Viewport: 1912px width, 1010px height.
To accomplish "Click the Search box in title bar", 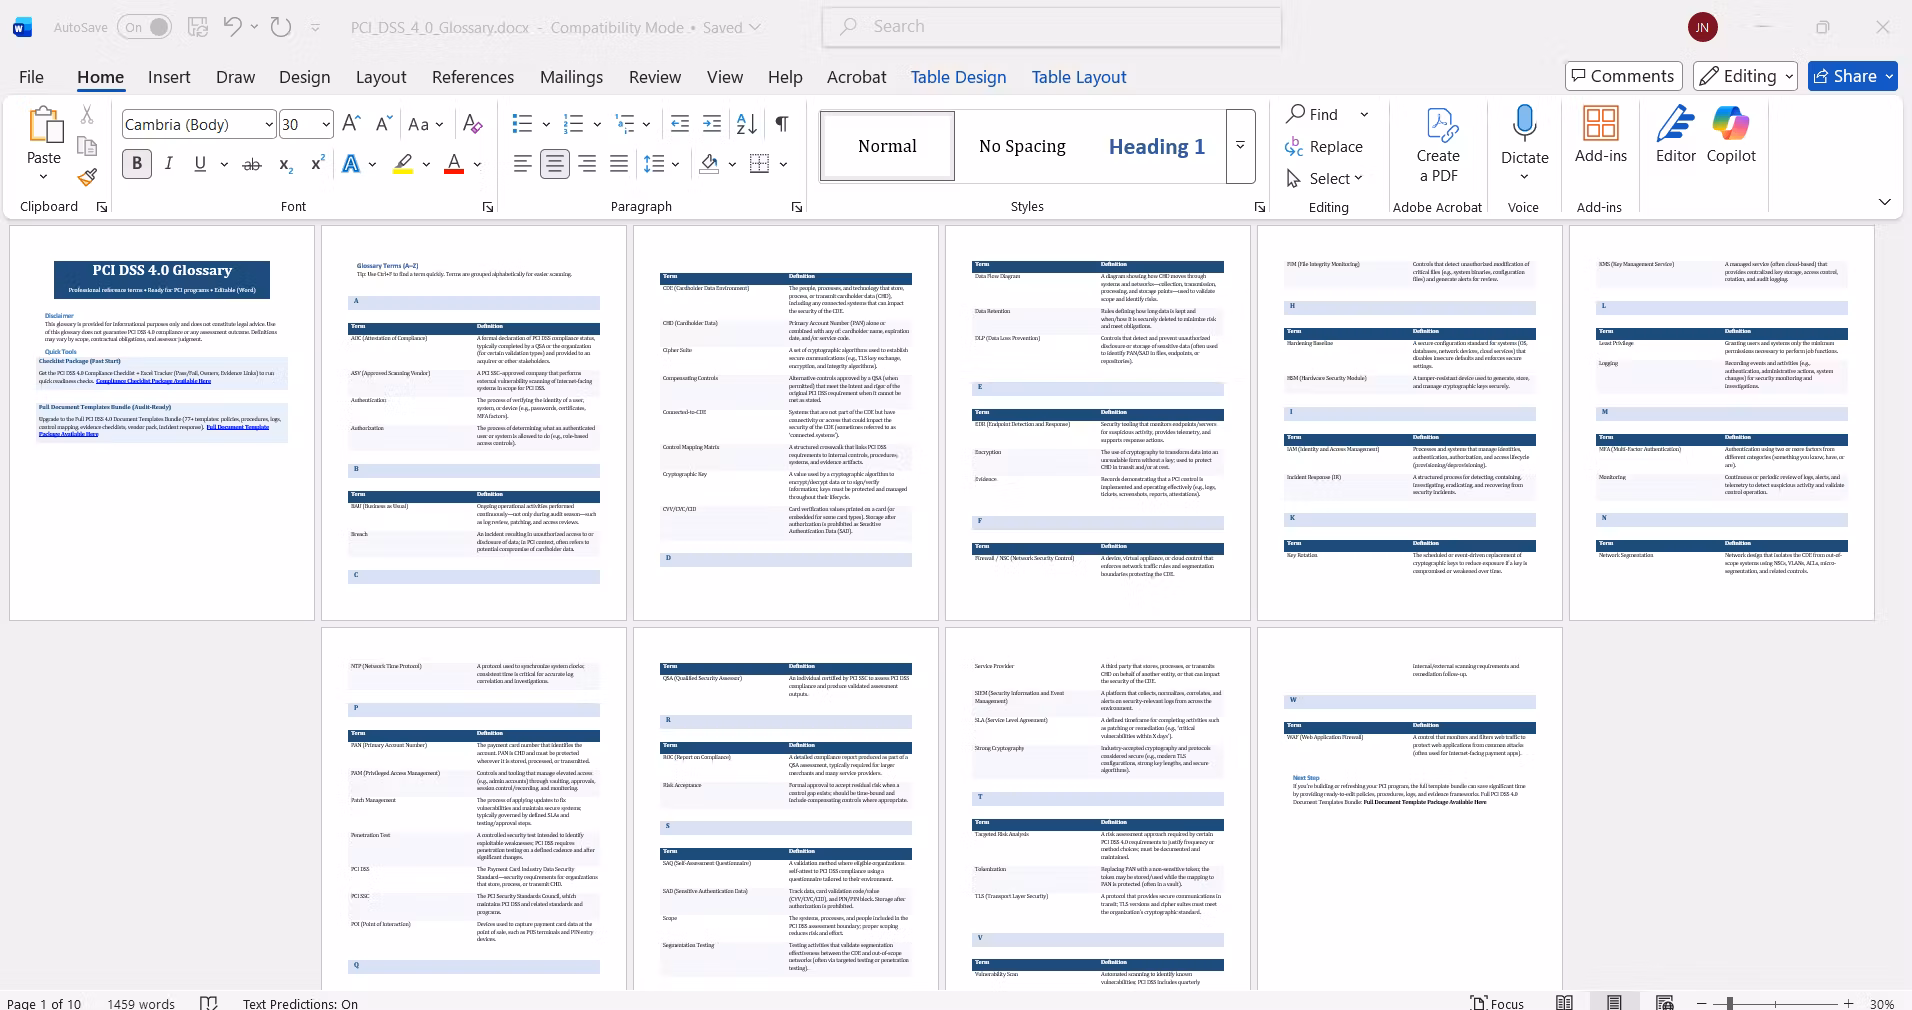I will pyautogui.click(x=1052, y=27).
